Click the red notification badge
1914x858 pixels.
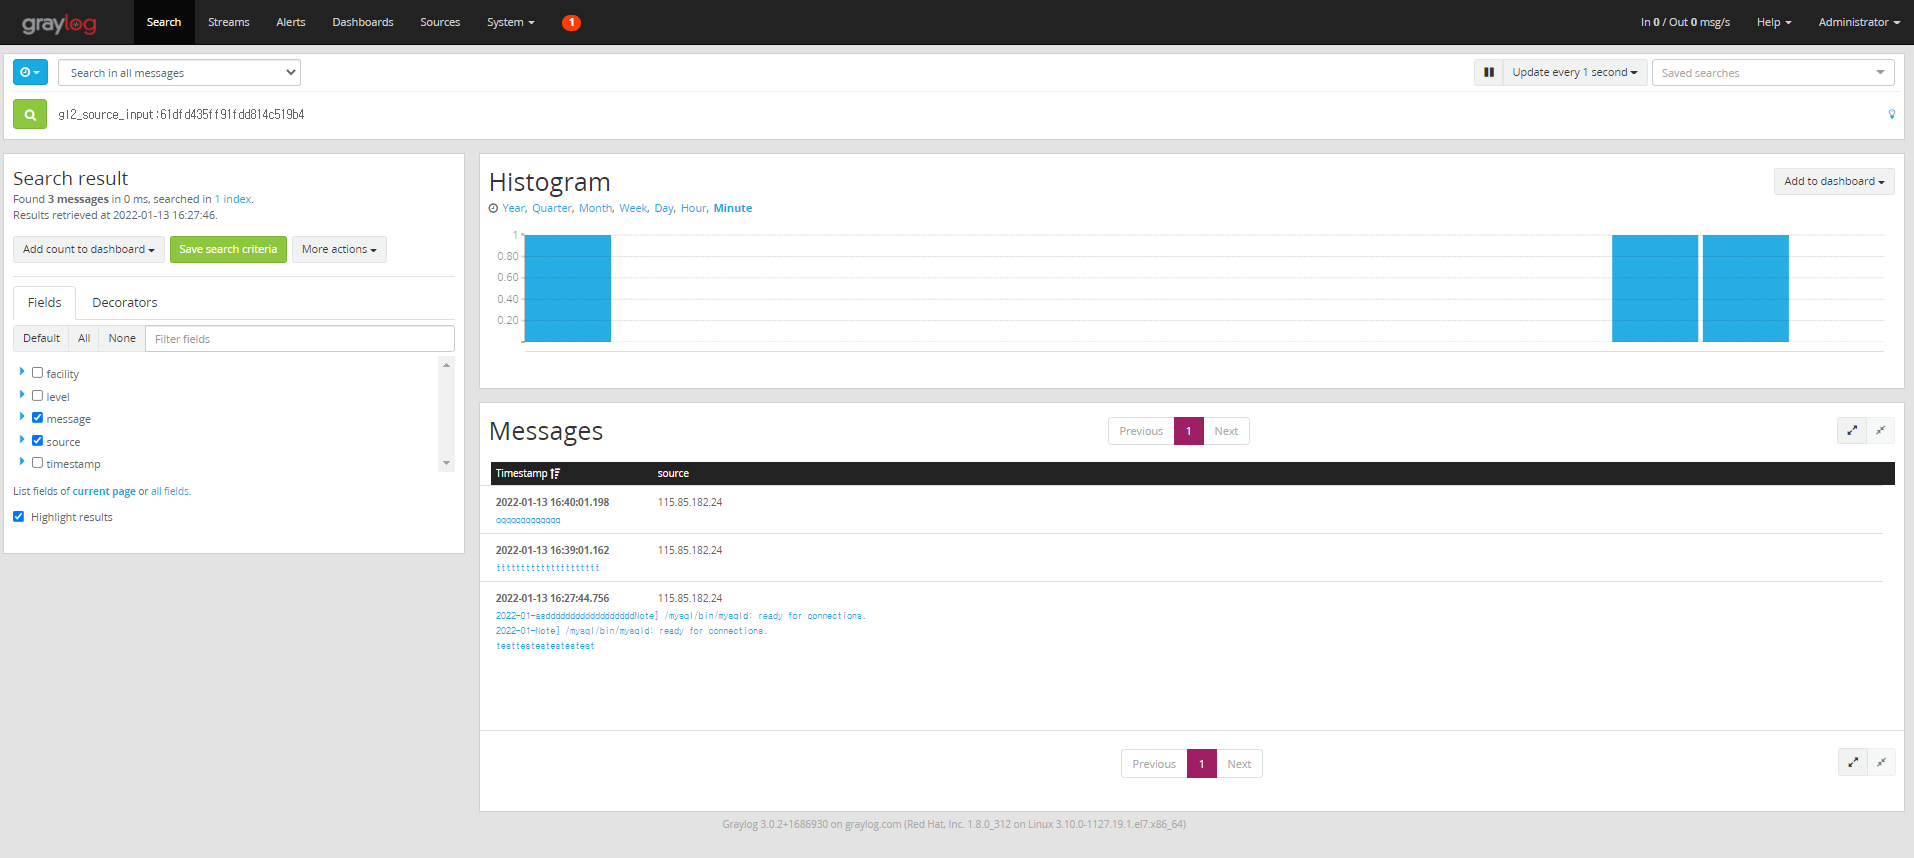tap(571, 22)
